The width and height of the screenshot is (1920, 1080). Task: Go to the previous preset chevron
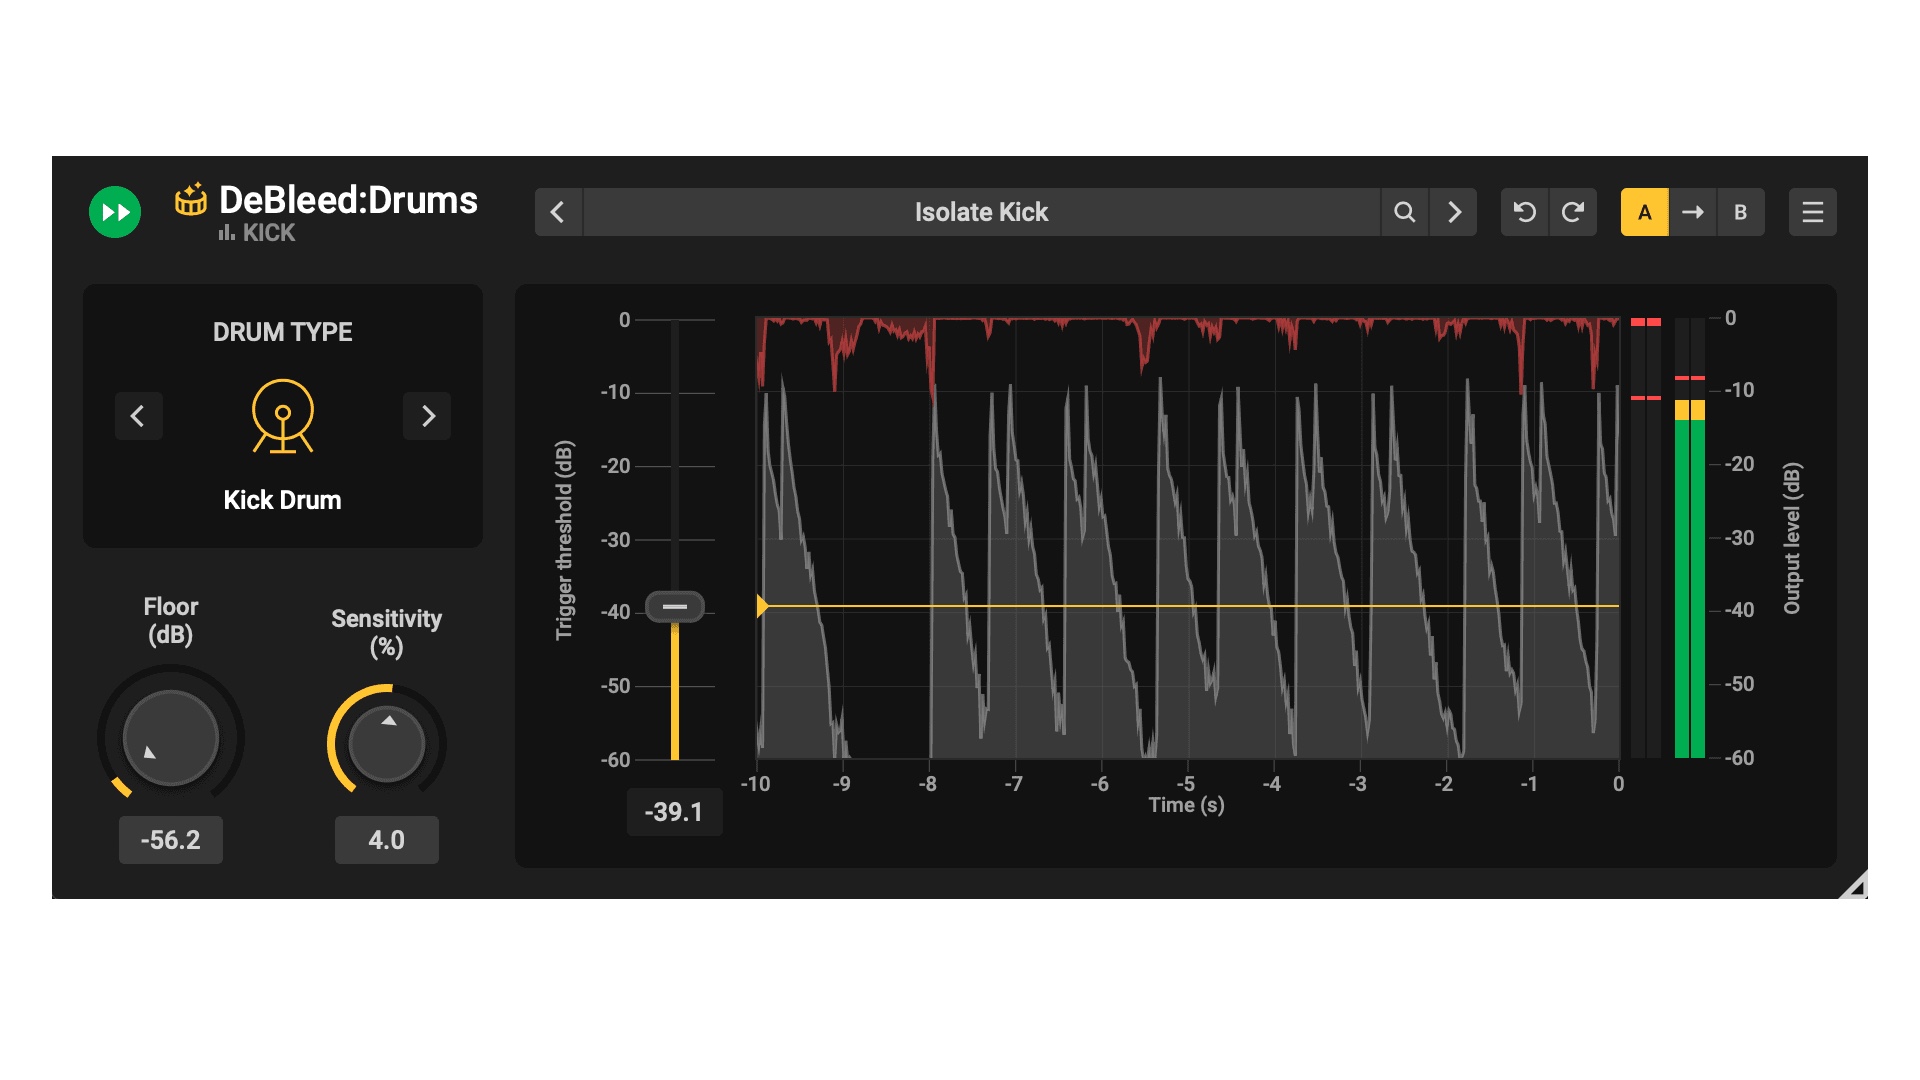point(558,212)
